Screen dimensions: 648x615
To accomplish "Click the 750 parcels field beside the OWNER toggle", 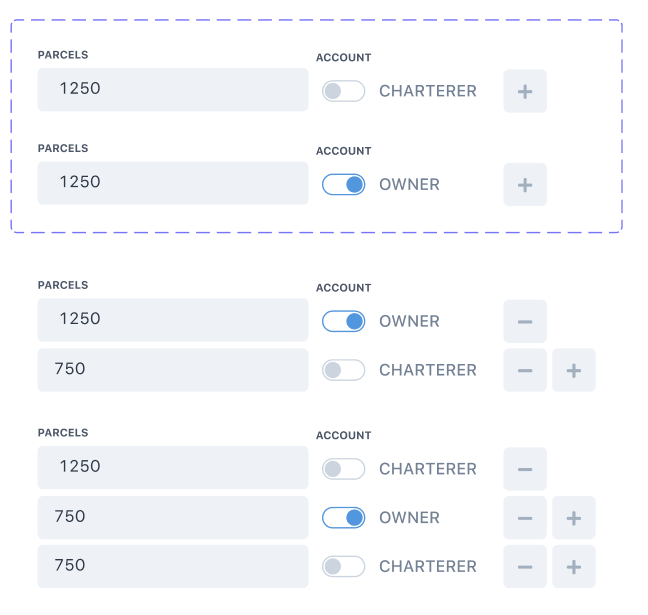I will (173, 517).
